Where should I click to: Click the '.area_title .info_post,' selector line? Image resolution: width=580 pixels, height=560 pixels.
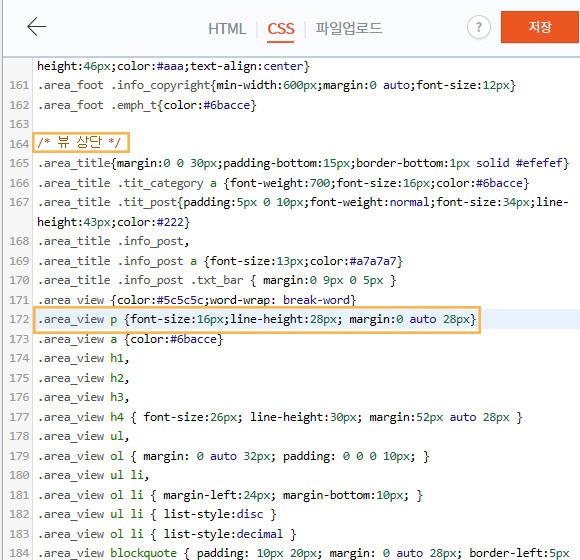tap(113, 241)
